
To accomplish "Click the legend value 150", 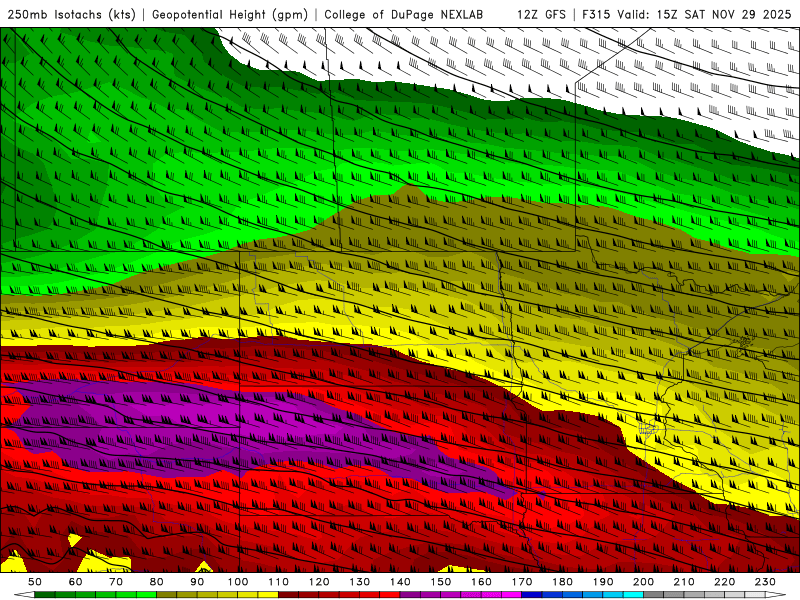I will coord(441,582).
